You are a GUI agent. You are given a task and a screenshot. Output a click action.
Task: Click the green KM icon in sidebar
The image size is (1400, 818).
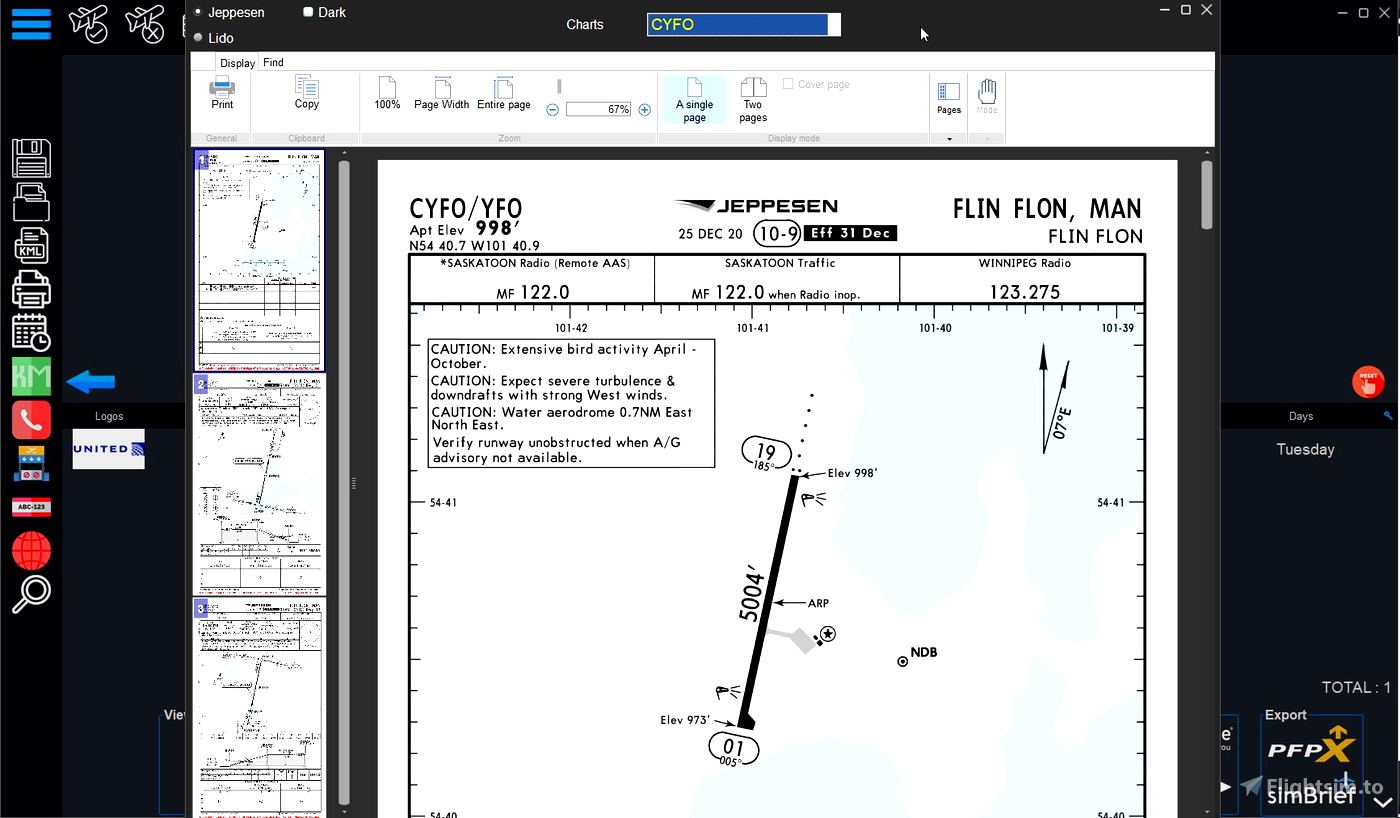[x=31, y=376]
